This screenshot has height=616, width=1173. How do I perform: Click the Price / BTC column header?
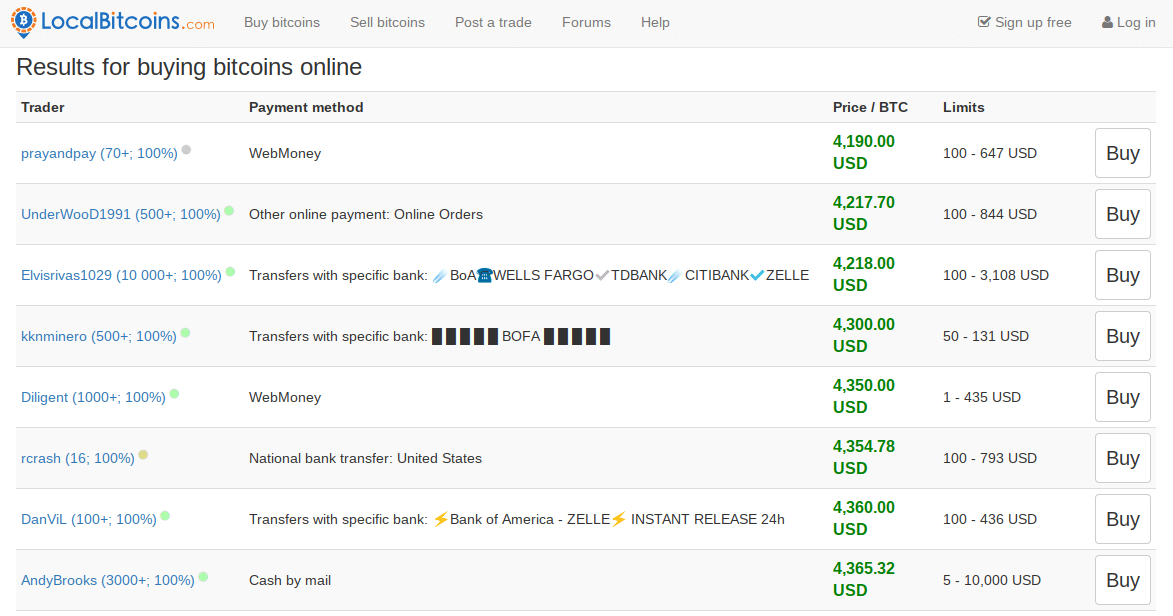[870, 107]
